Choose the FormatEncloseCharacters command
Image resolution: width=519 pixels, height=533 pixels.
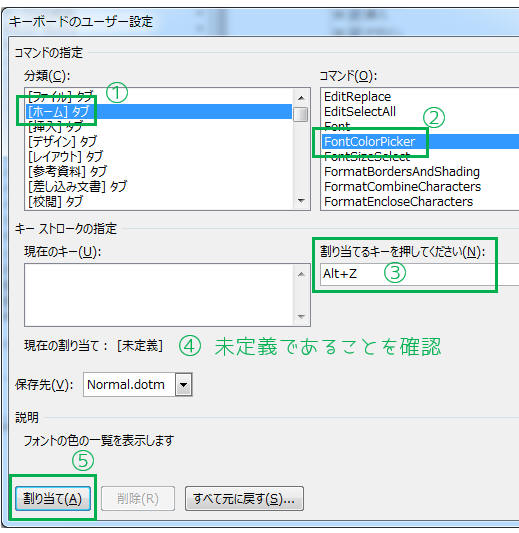point(420,201)
